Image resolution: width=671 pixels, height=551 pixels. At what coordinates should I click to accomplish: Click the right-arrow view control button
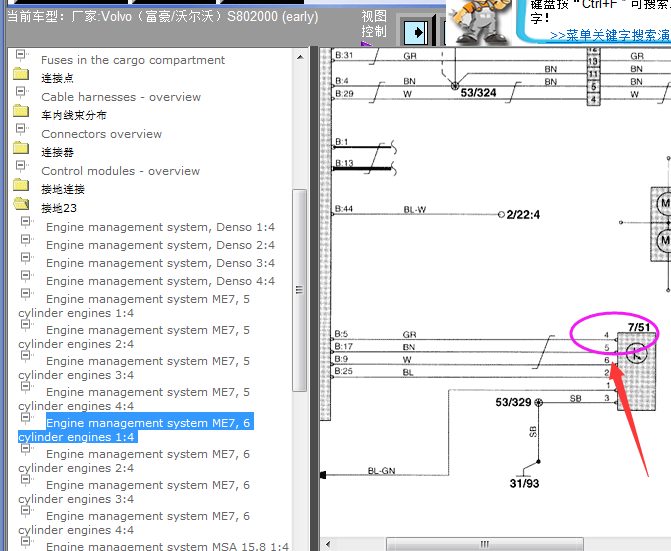pos(416,33)
